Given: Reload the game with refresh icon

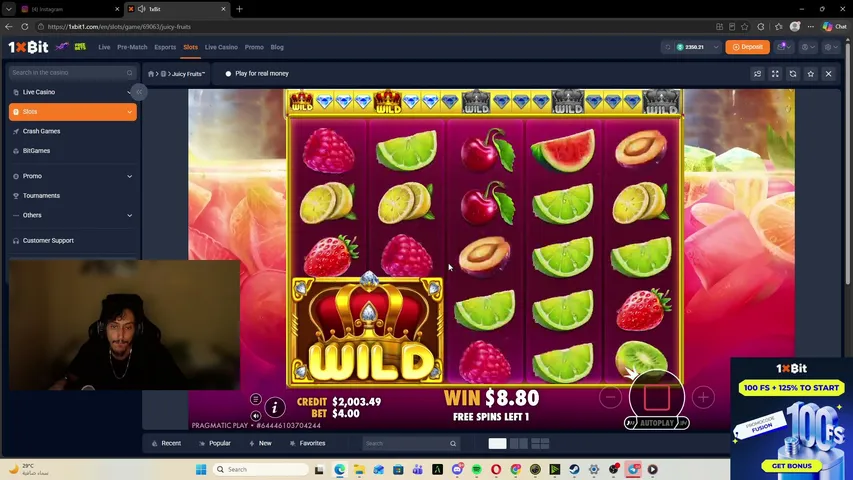Looking at the screenshot, I should pos(793,73).
